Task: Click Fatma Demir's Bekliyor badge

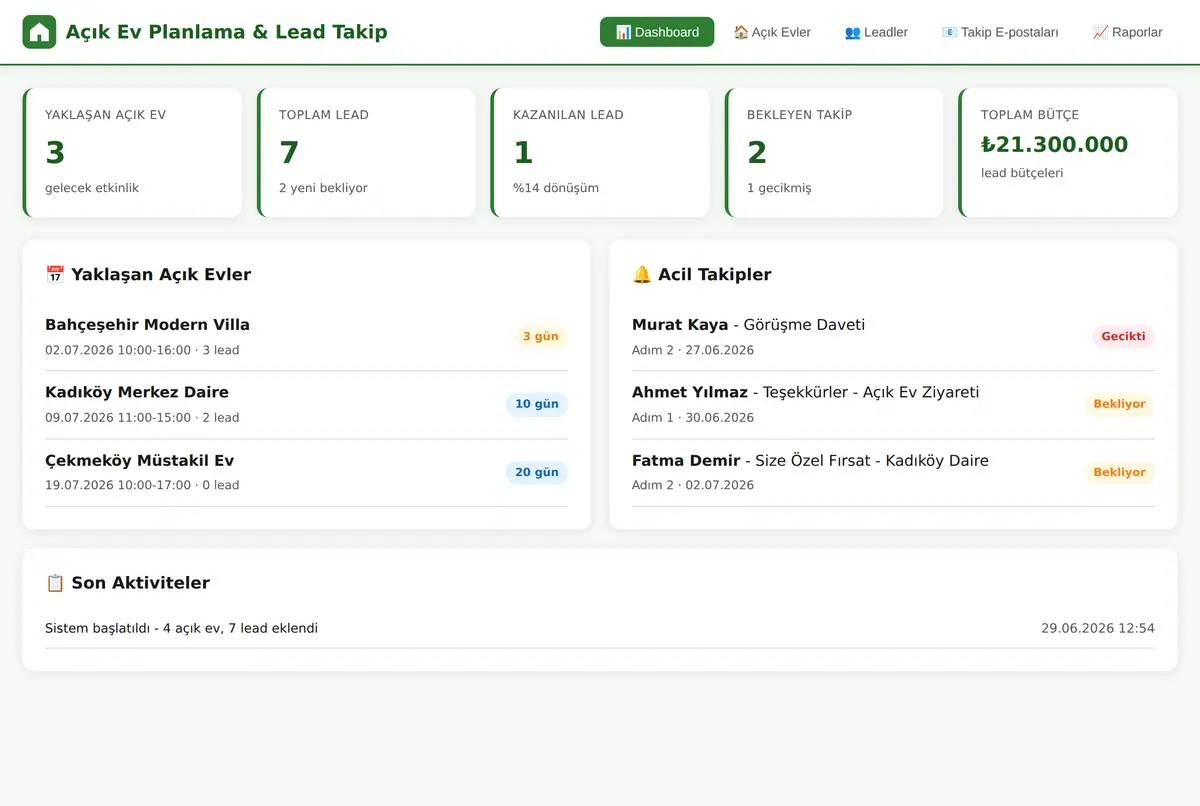Action: (x=1119, y=472)
